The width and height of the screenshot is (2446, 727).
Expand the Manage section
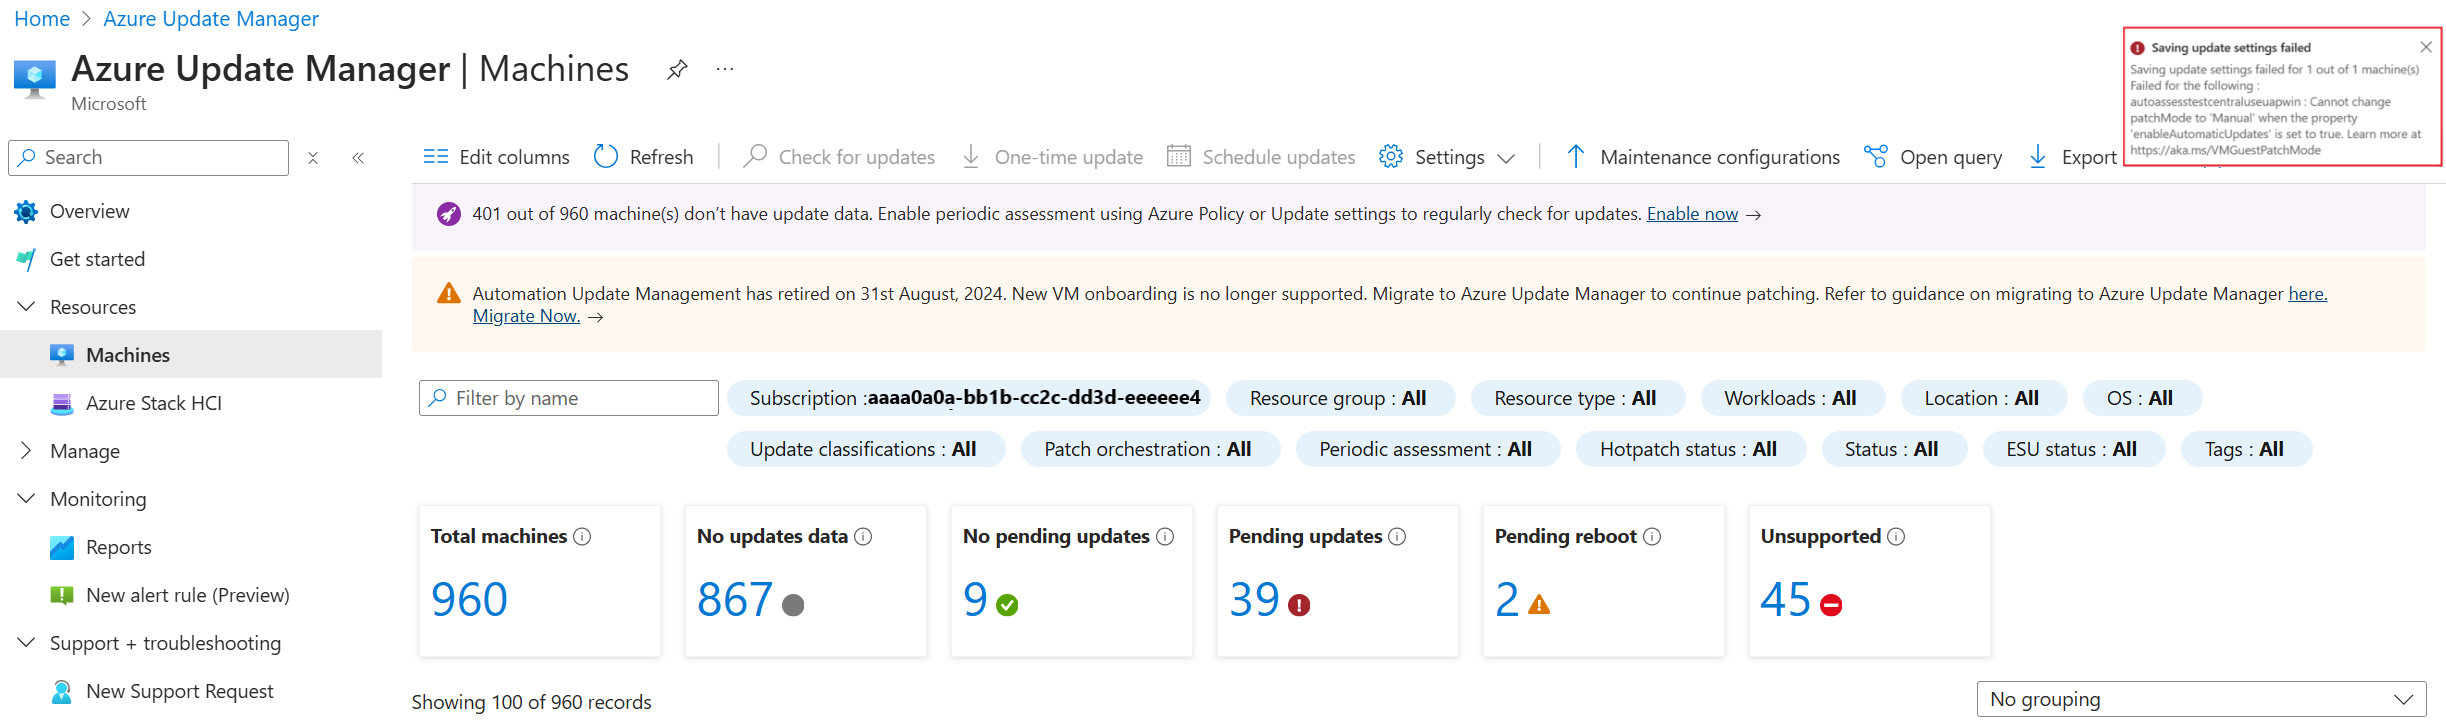pyautogui.click(x=27, y=451)
